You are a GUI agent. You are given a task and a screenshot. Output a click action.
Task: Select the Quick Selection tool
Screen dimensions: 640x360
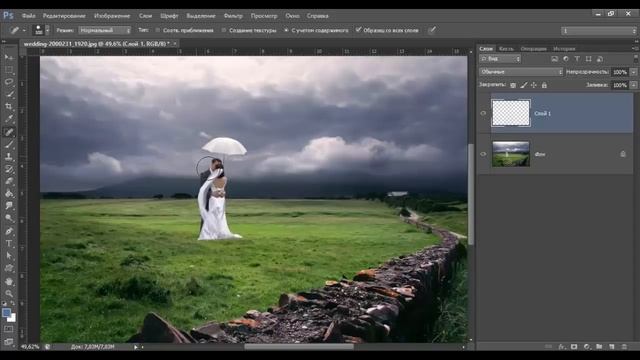9,94
